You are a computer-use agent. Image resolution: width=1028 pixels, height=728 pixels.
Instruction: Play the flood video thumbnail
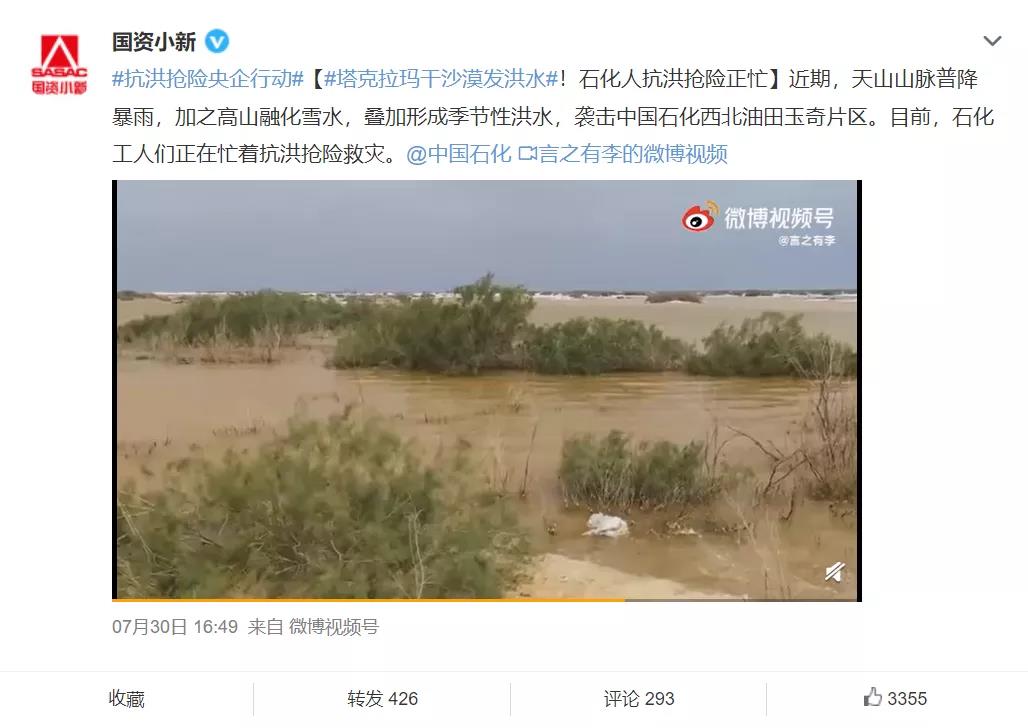coord(486,389)
